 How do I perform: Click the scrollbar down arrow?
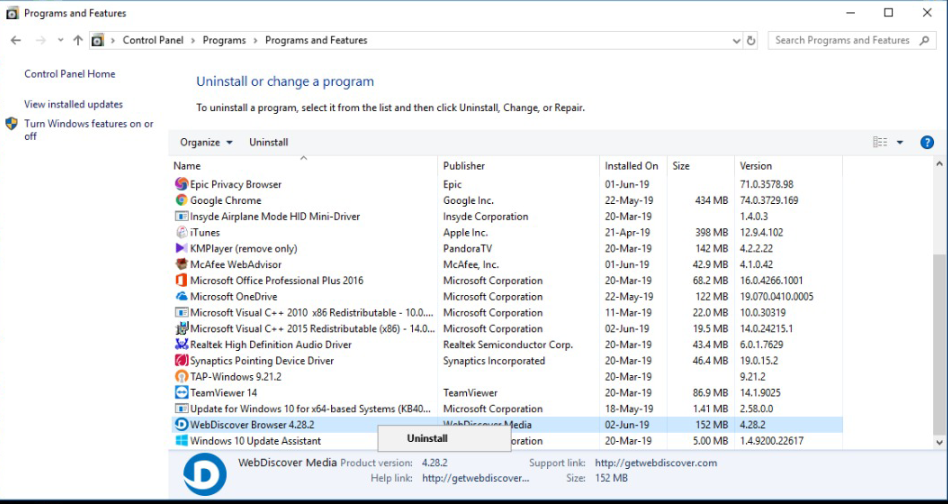(939, 443)
